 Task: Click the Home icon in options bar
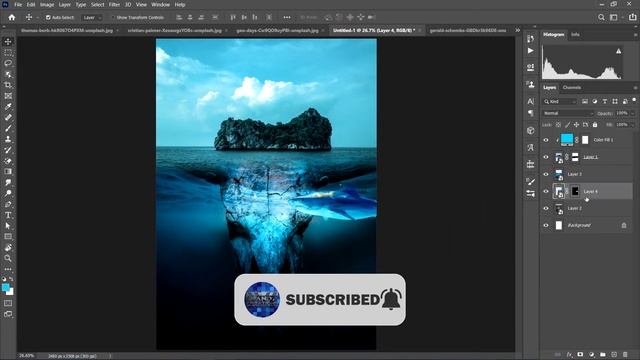12,18
